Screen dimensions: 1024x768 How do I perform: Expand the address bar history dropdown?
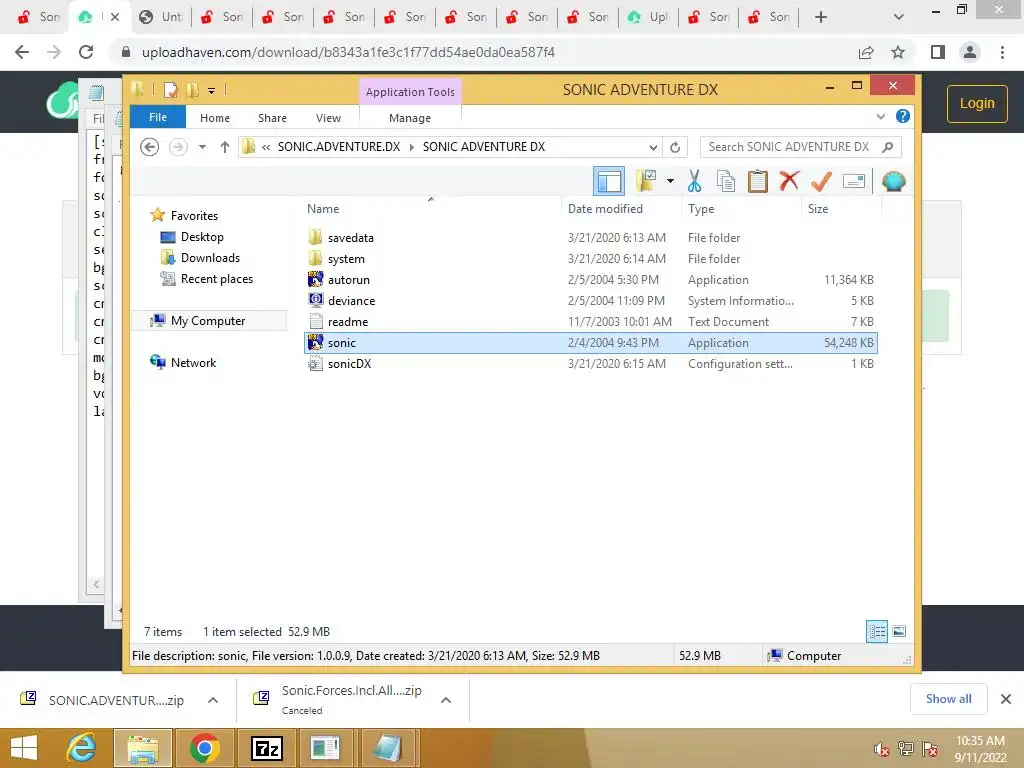tap(653, 147)
